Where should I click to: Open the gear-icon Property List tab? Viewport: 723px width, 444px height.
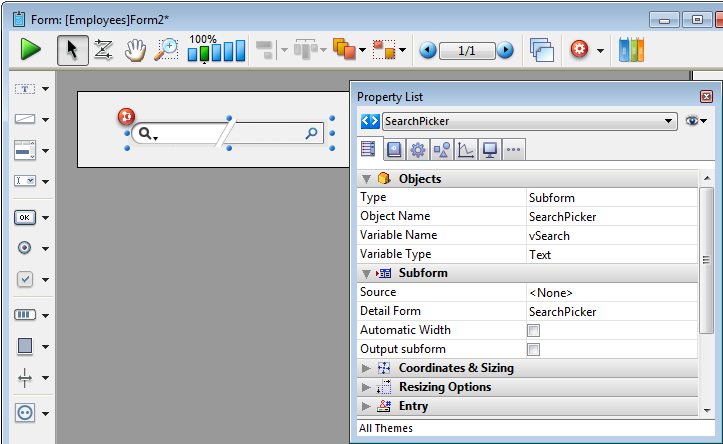point(418,150)
